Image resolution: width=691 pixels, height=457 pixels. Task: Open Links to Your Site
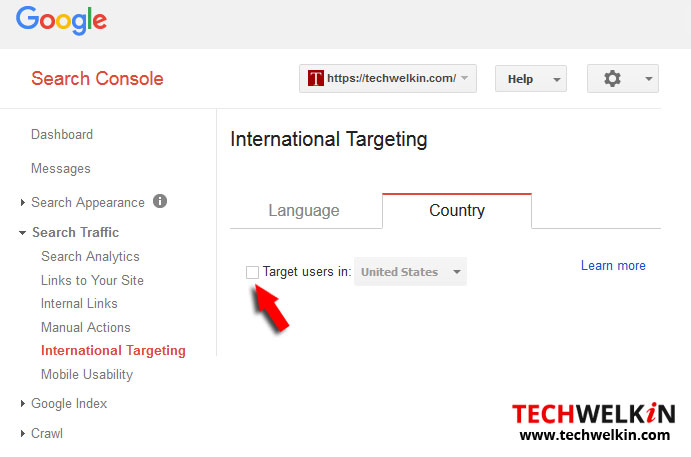click(x=93, y=280)
